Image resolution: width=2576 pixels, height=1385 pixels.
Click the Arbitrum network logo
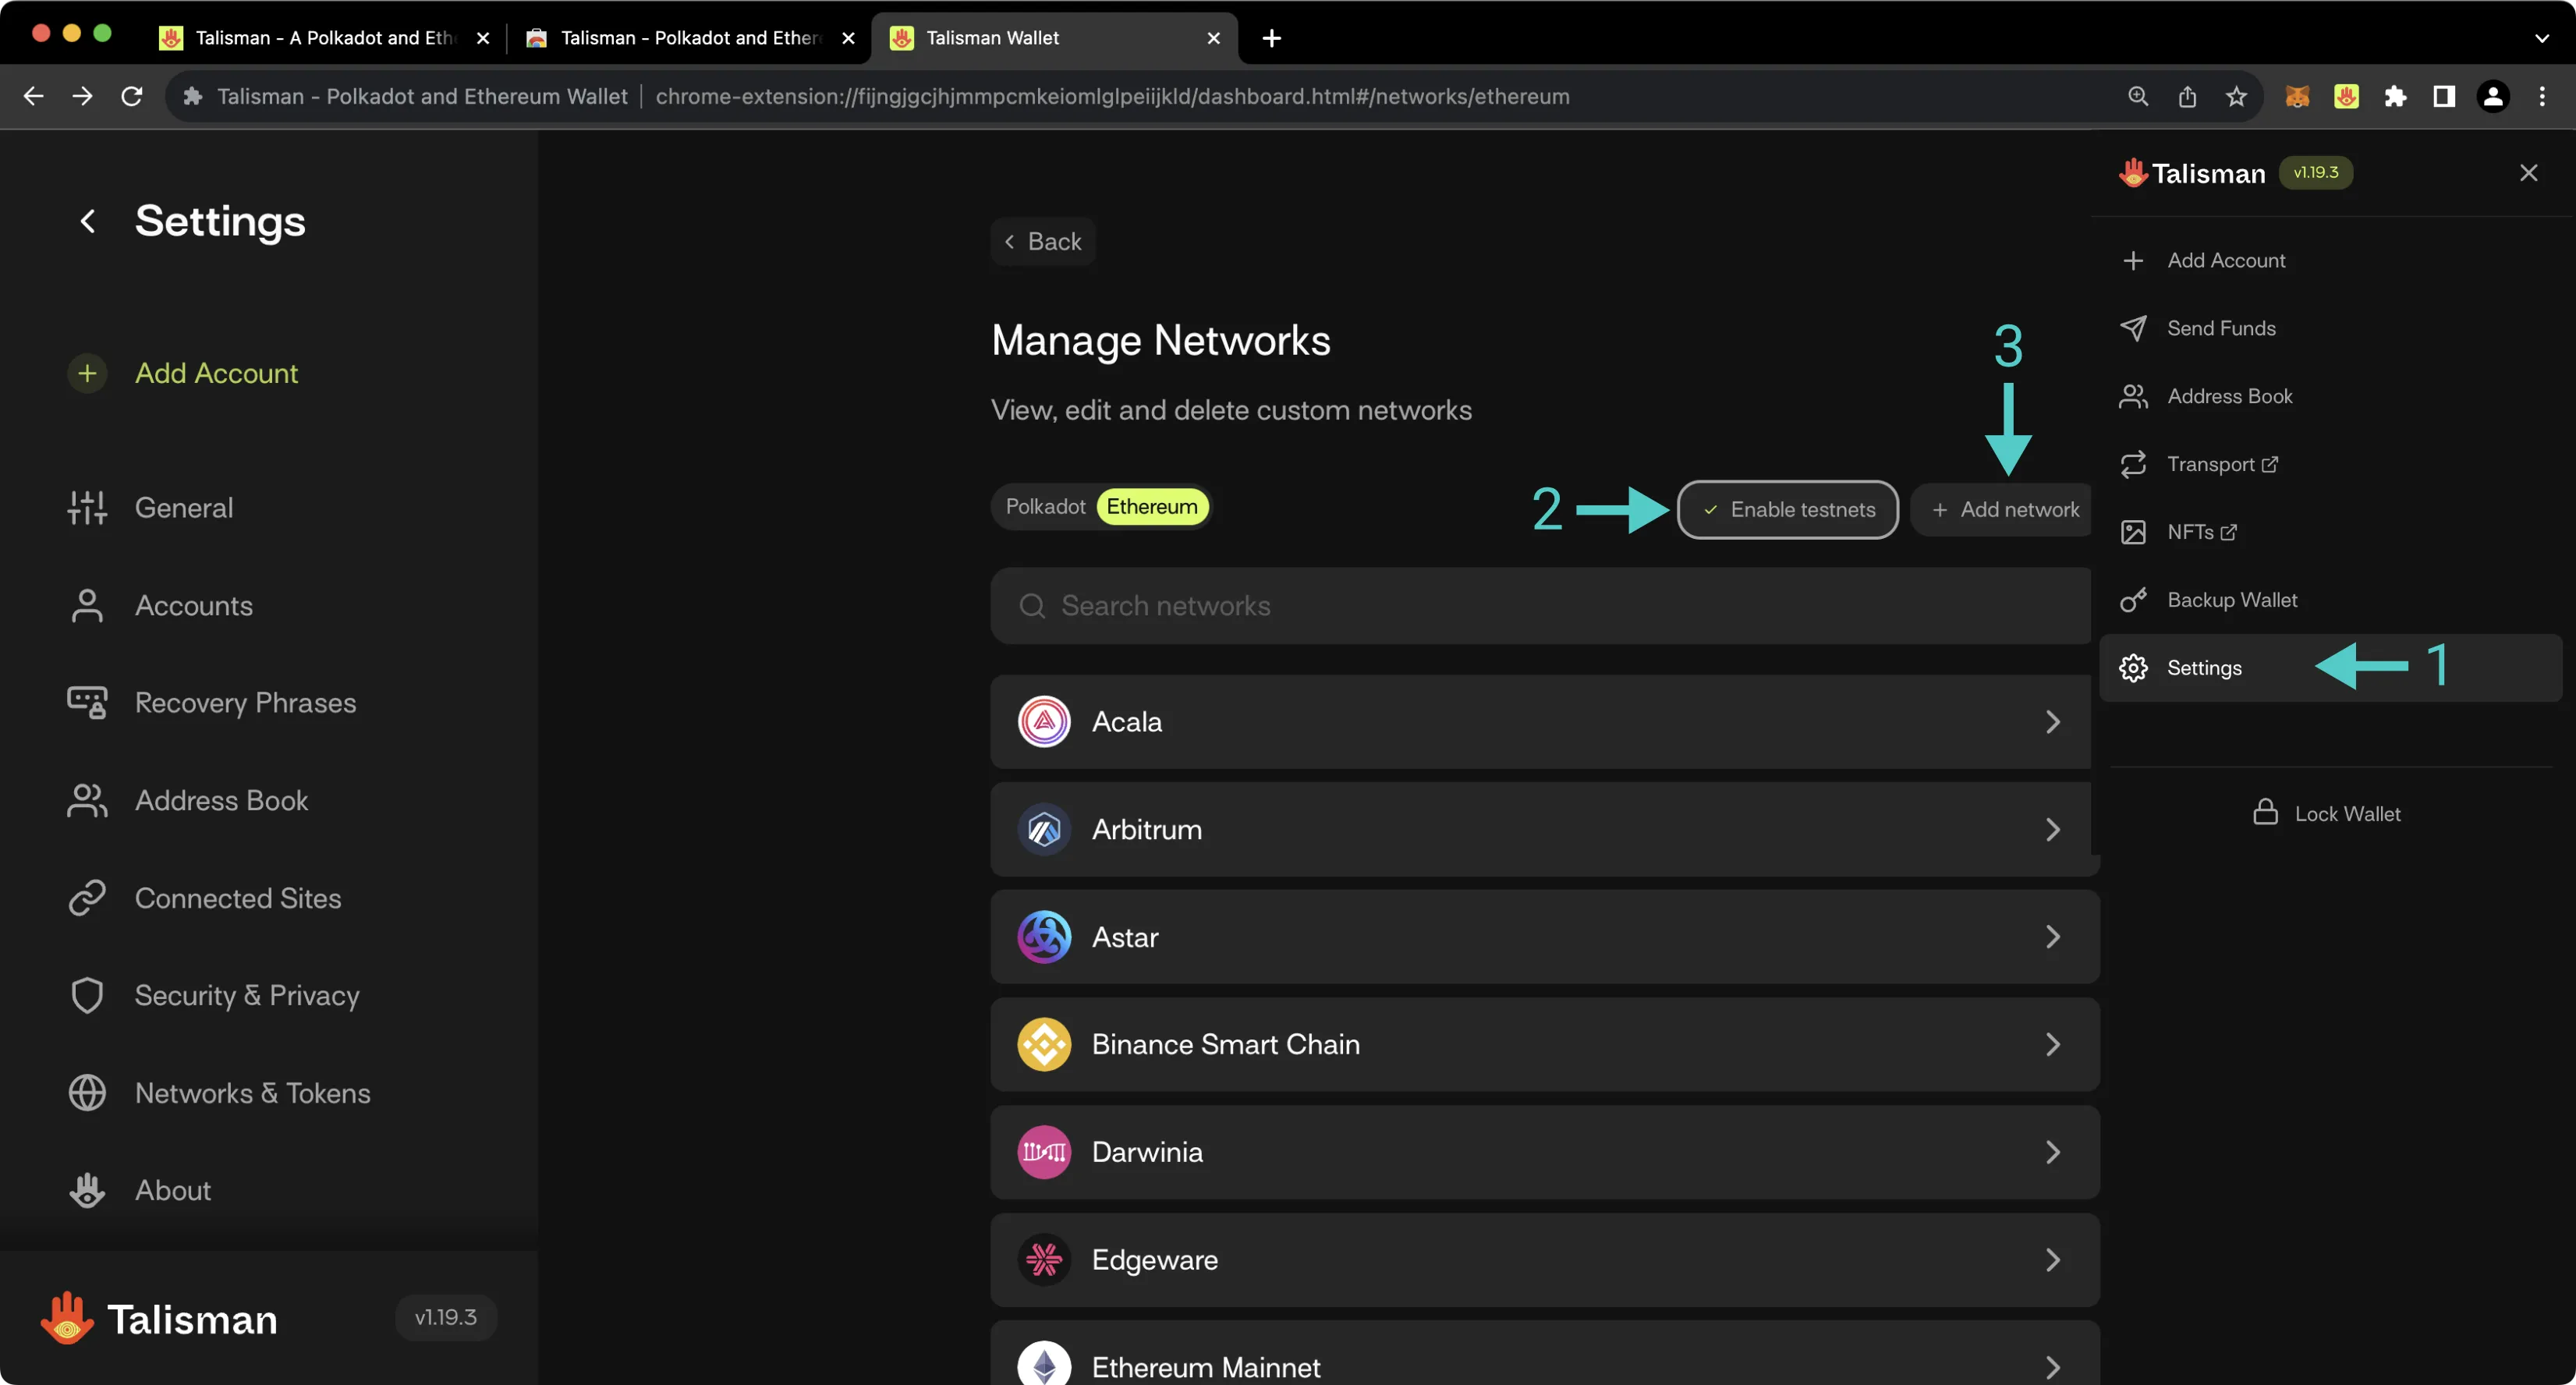[x=1044, y=830]
